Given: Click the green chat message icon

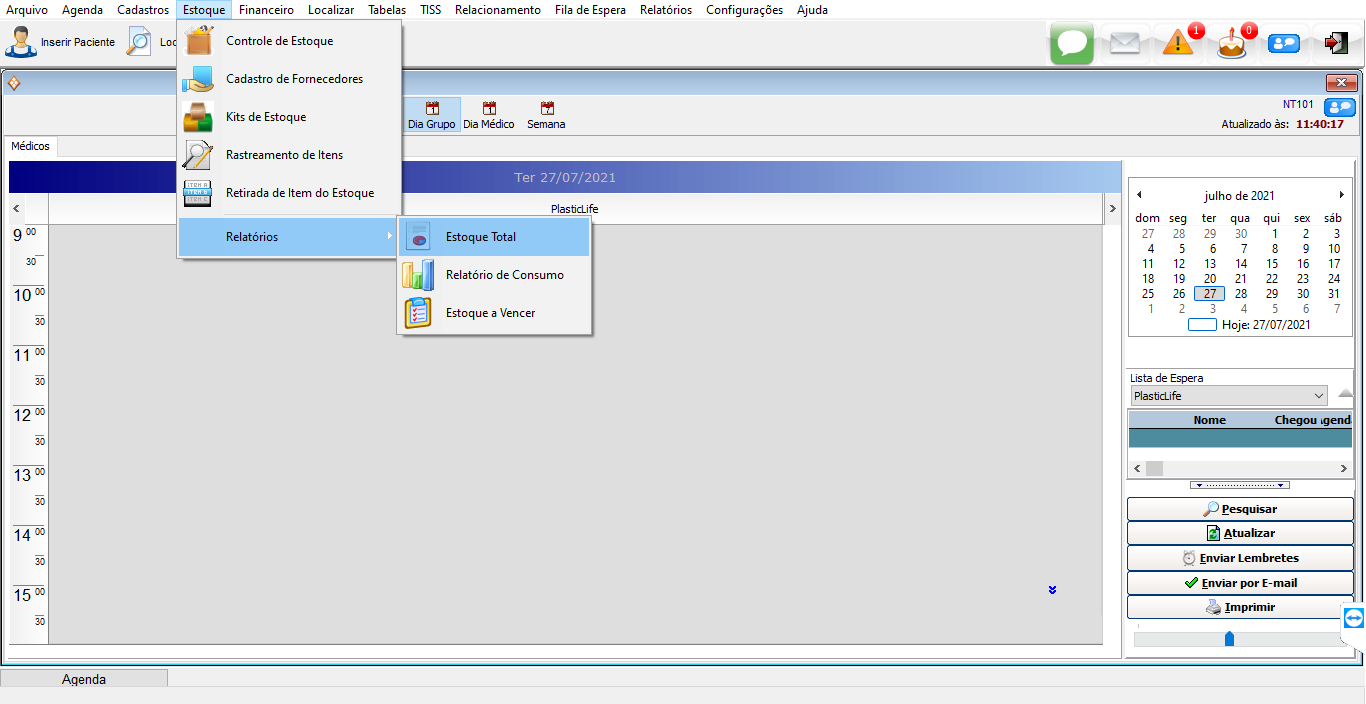Looking at the screenshot, I should coord(1071,44).
